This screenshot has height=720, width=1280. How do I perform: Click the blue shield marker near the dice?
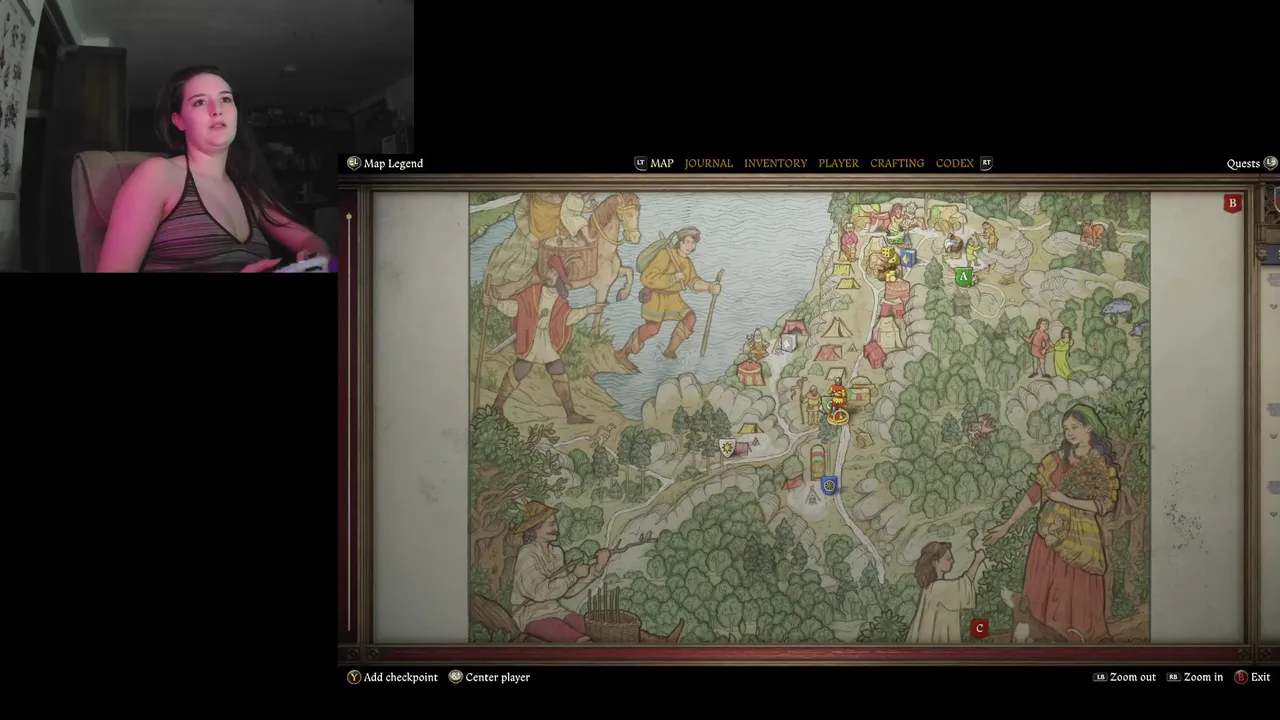[906, 259]
